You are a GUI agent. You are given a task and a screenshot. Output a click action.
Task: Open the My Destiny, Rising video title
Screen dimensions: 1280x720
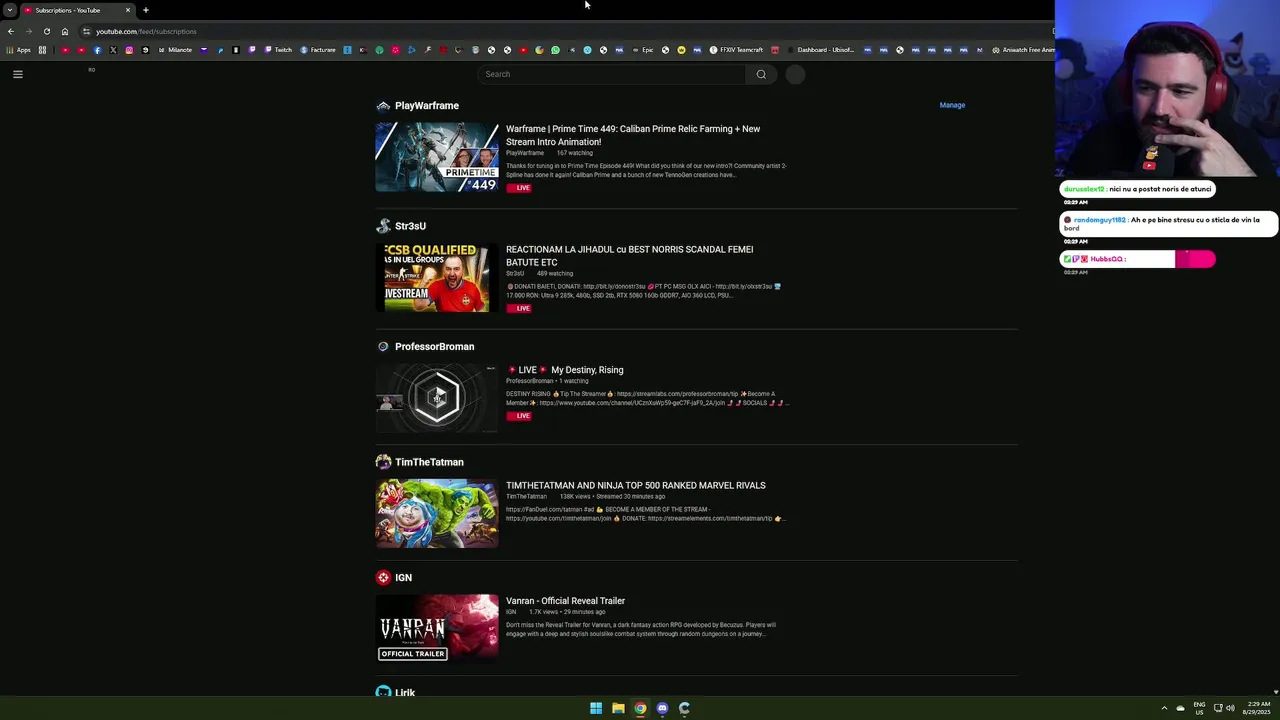(x=565, y=370)
